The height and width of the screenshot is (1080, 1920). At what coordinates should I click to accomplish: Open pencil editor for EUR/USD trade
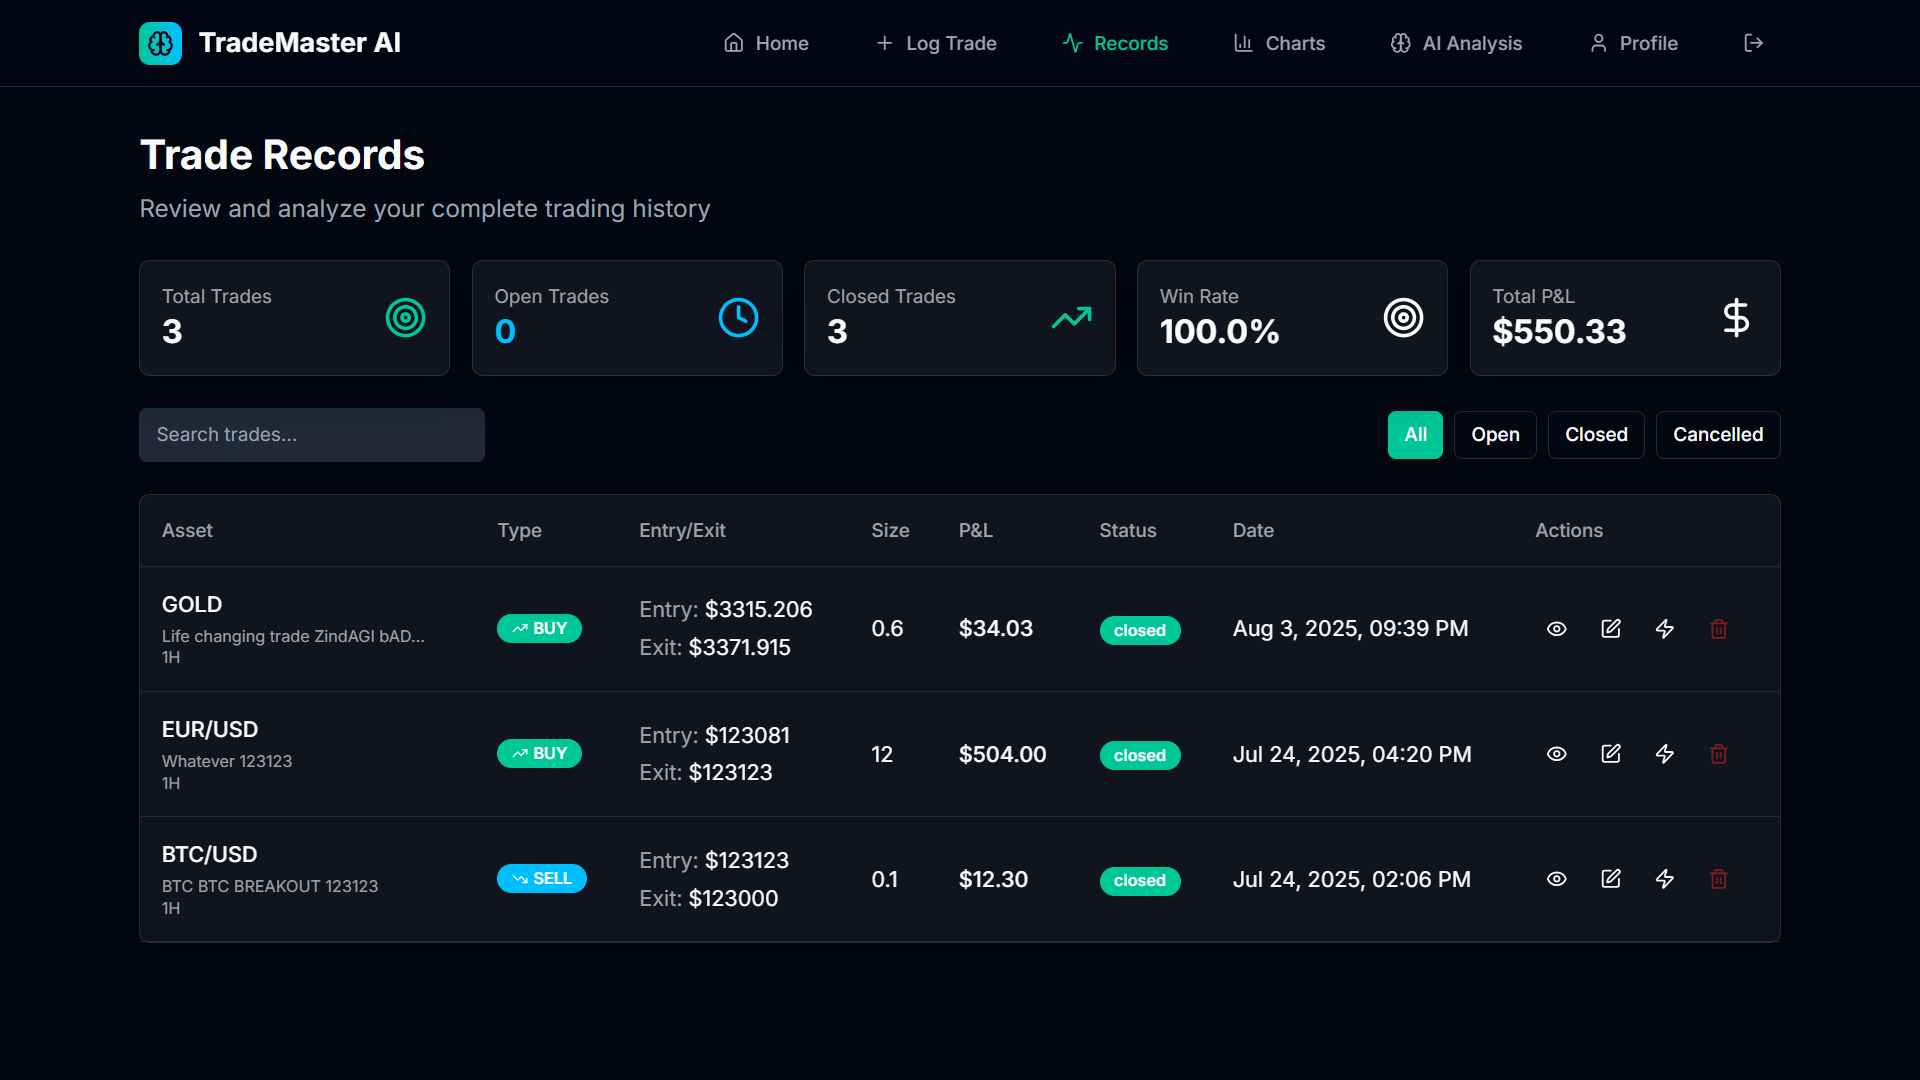[1610, 754]
